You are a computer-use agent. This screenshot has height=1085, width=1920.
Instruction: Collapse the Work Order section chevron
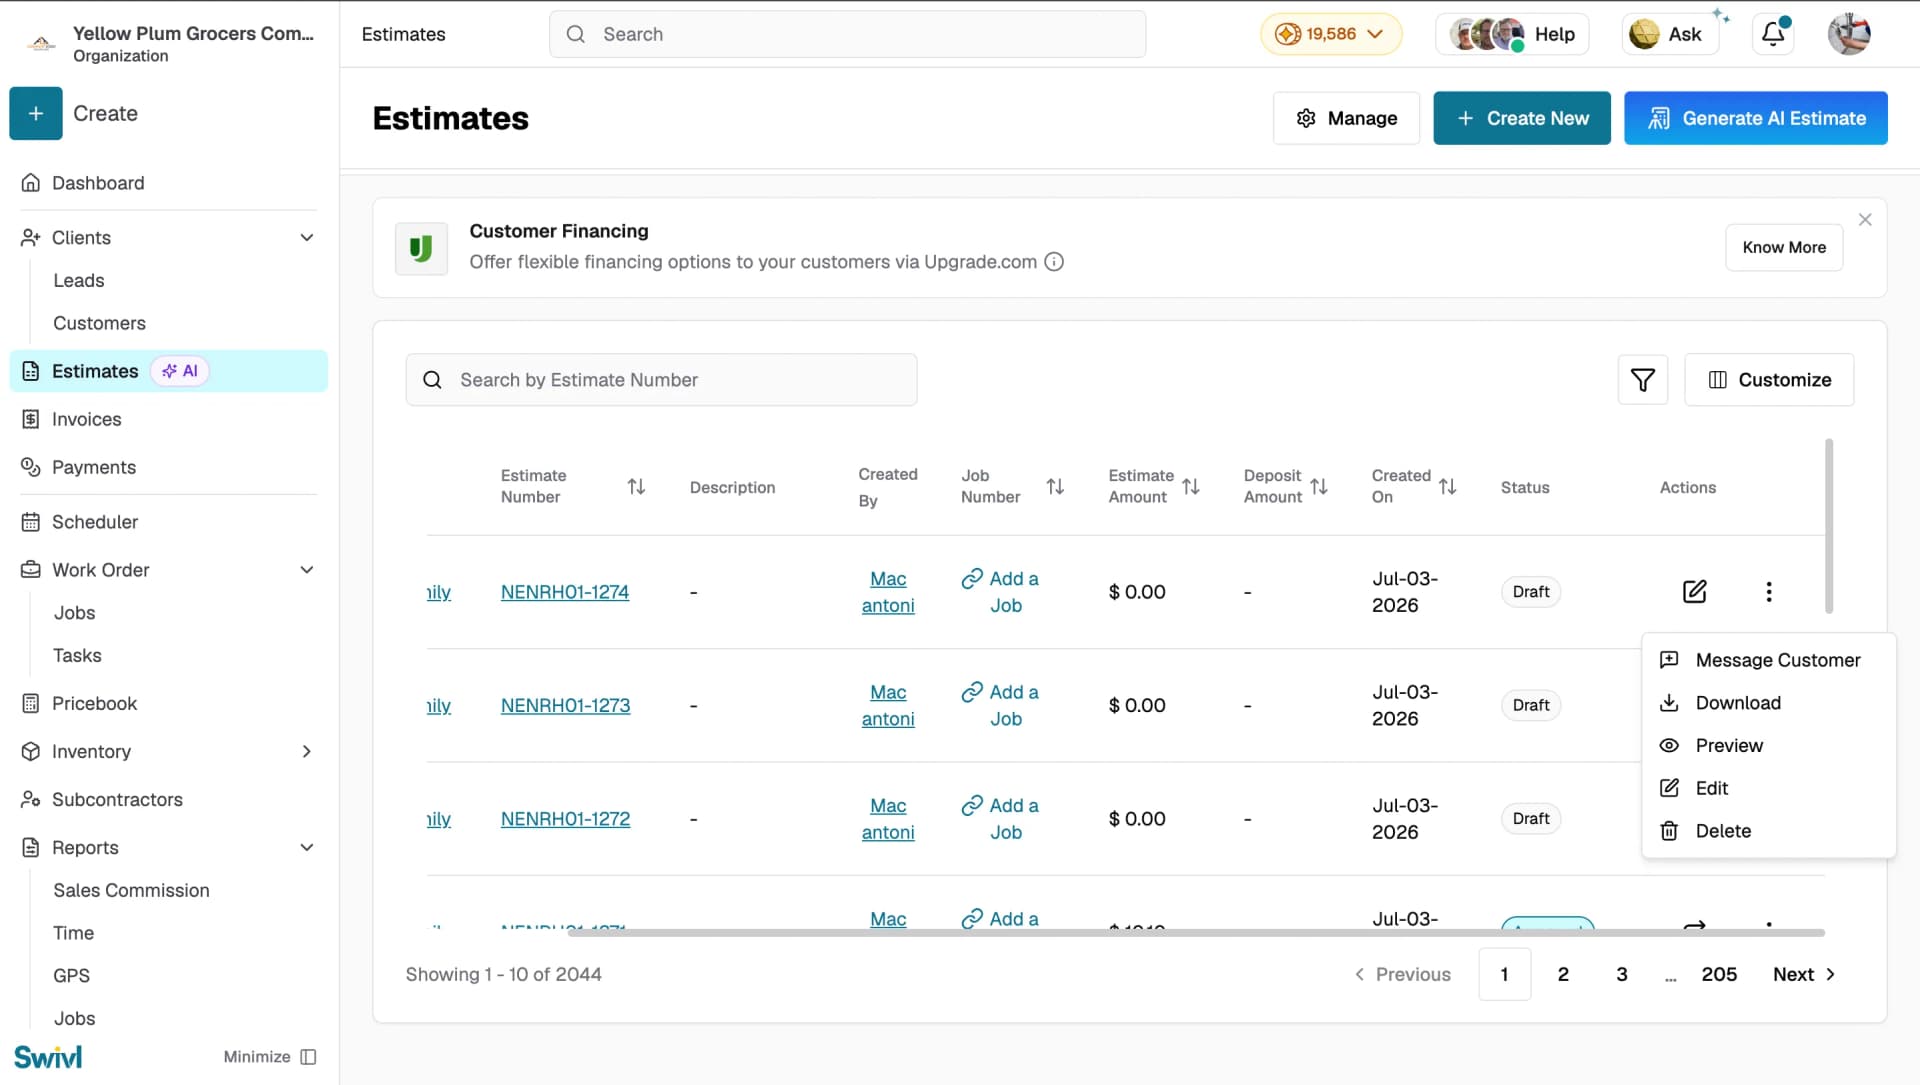pos(307,570)
